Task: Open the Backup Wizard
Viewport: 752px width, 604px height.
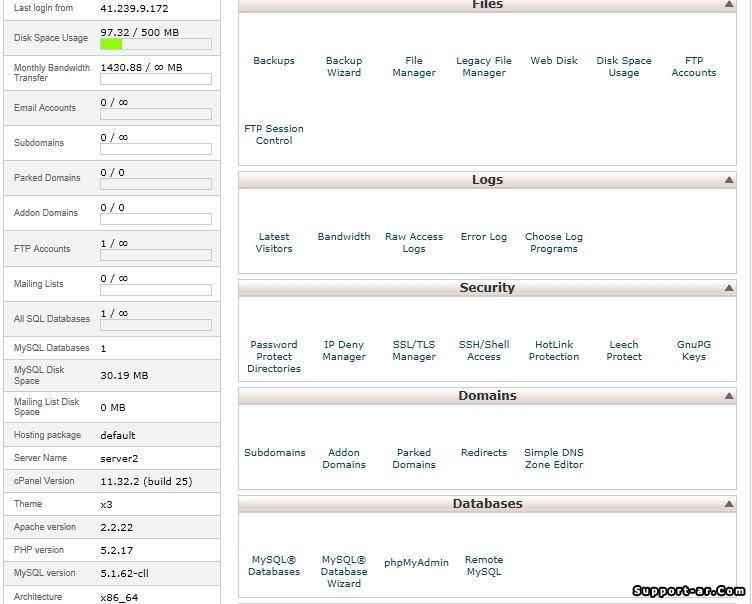Action: tap(344, 67)
